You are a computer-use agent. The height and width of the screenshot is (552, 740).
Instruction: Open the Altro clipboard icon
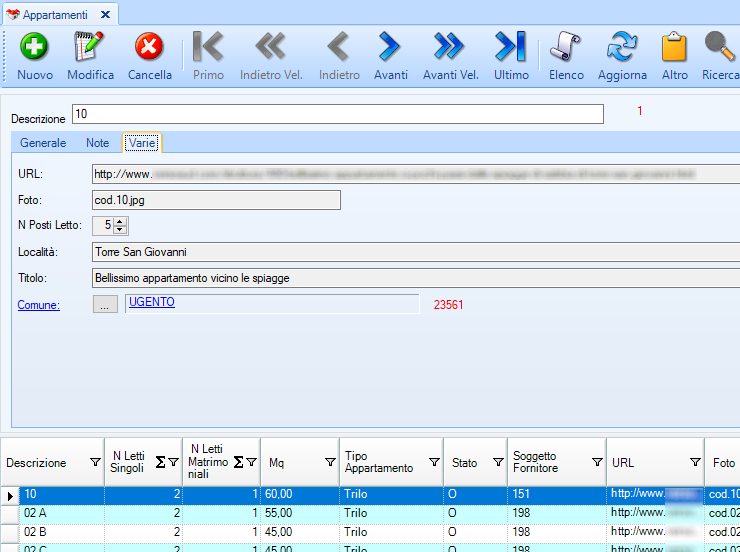click(x=675, y=47)
